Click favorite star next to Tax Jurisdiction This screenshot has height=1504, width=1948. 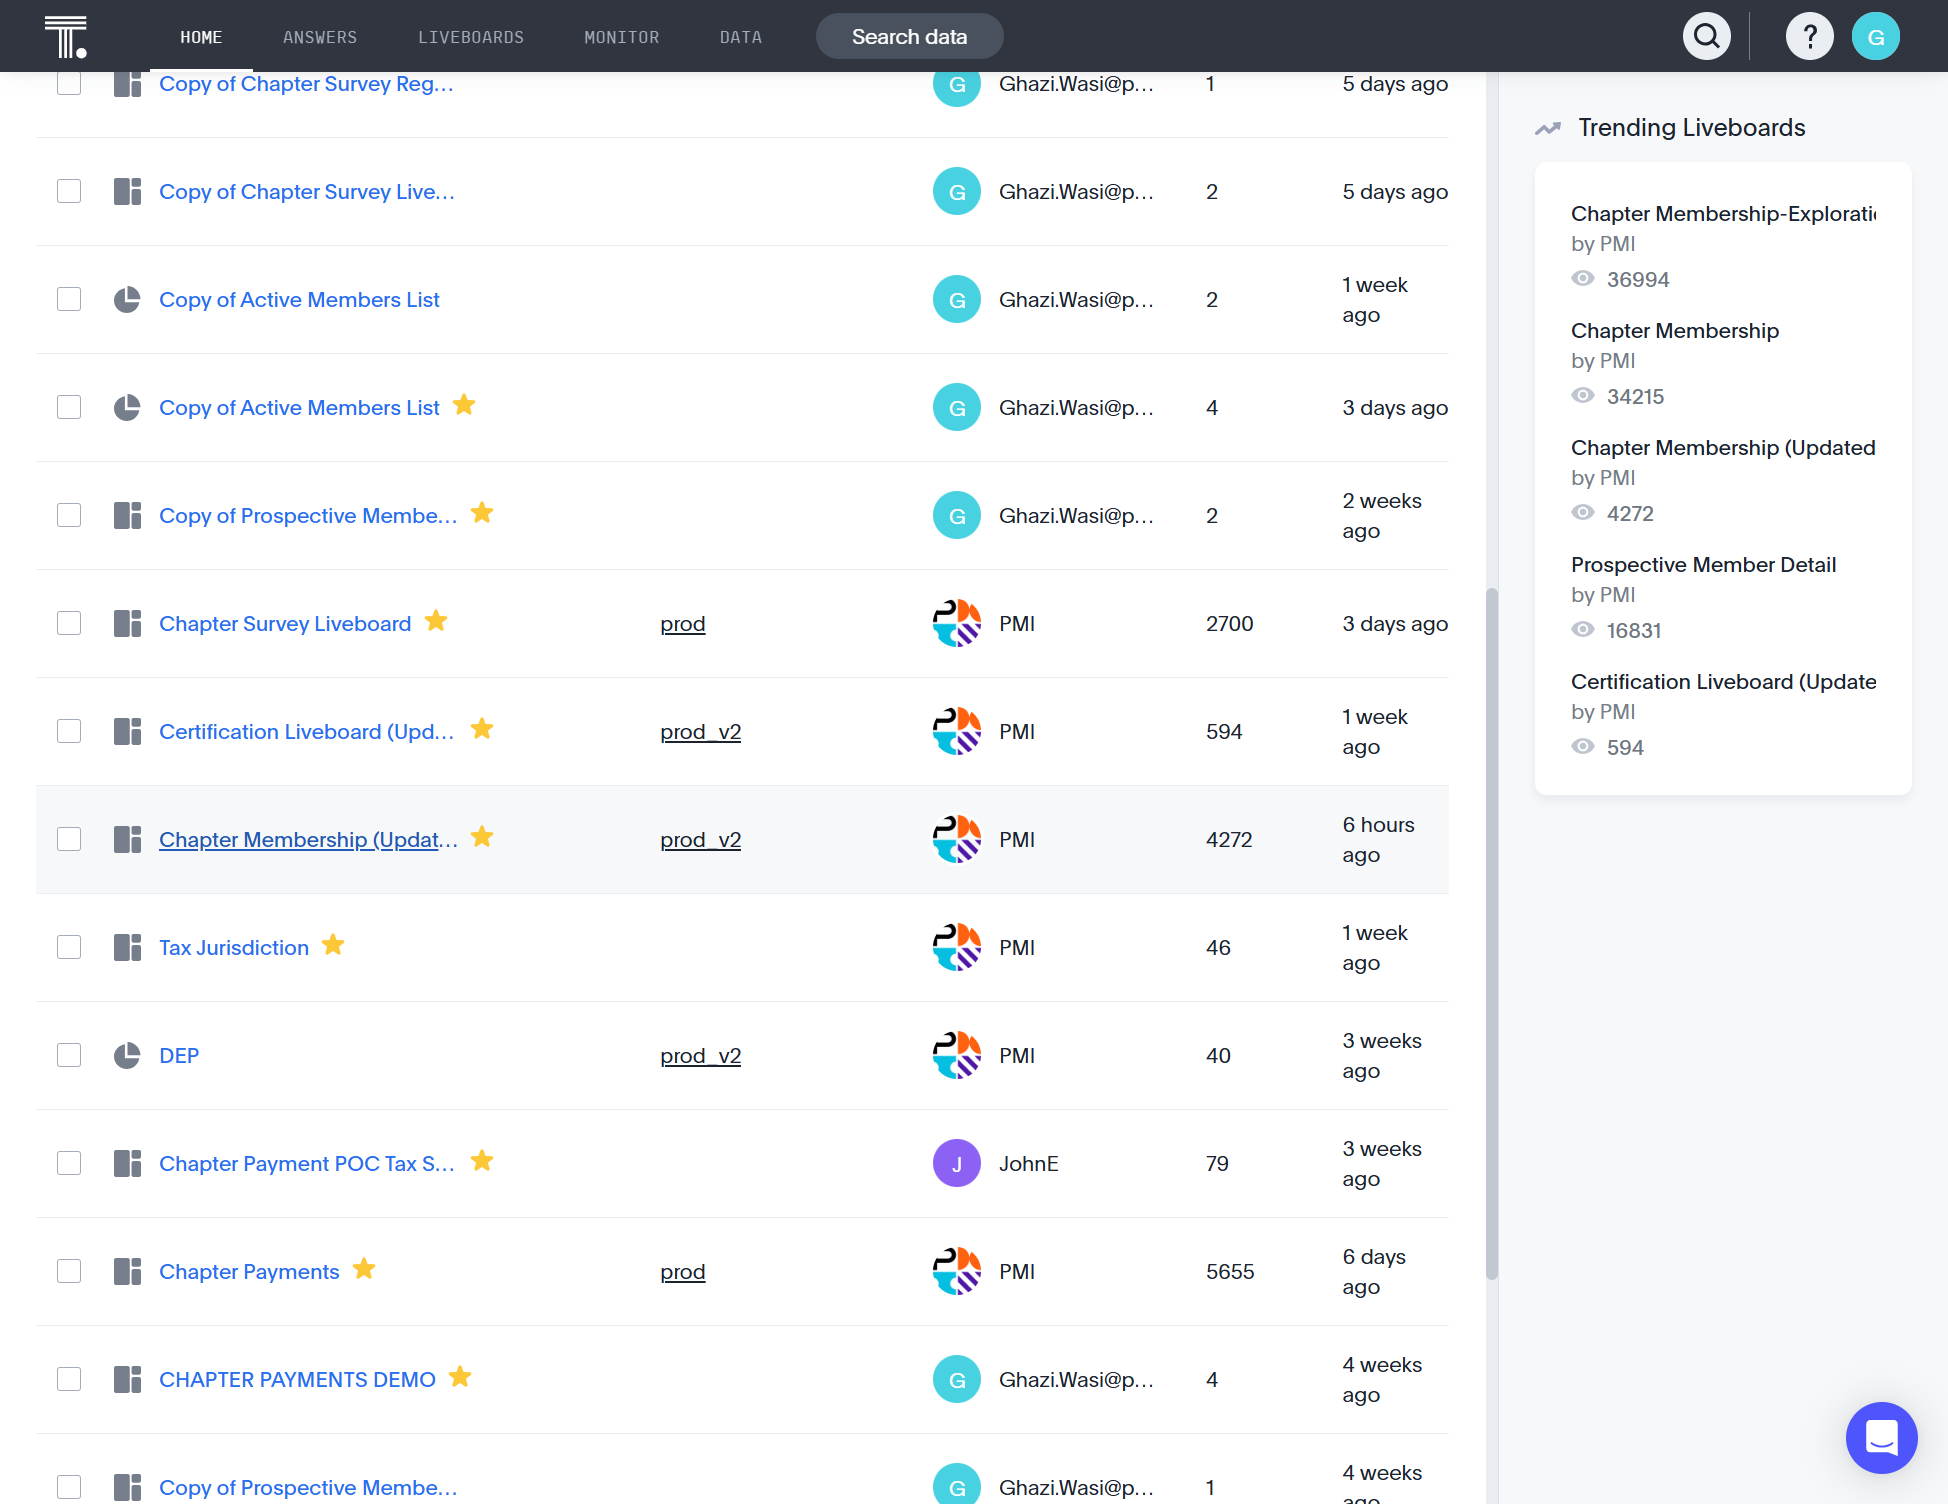click(x=333, y=945)
